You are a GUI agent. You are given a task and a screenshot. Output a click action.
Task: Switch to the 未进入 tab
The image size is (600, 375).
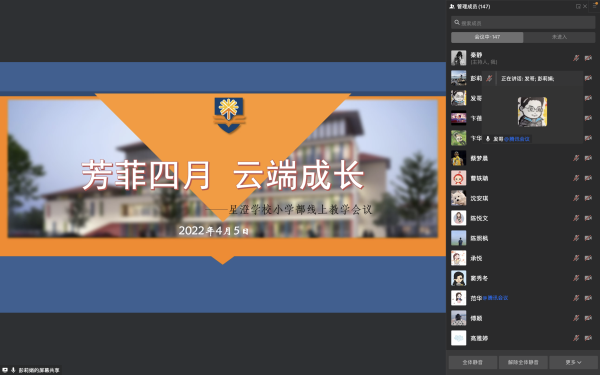point(559,37)
